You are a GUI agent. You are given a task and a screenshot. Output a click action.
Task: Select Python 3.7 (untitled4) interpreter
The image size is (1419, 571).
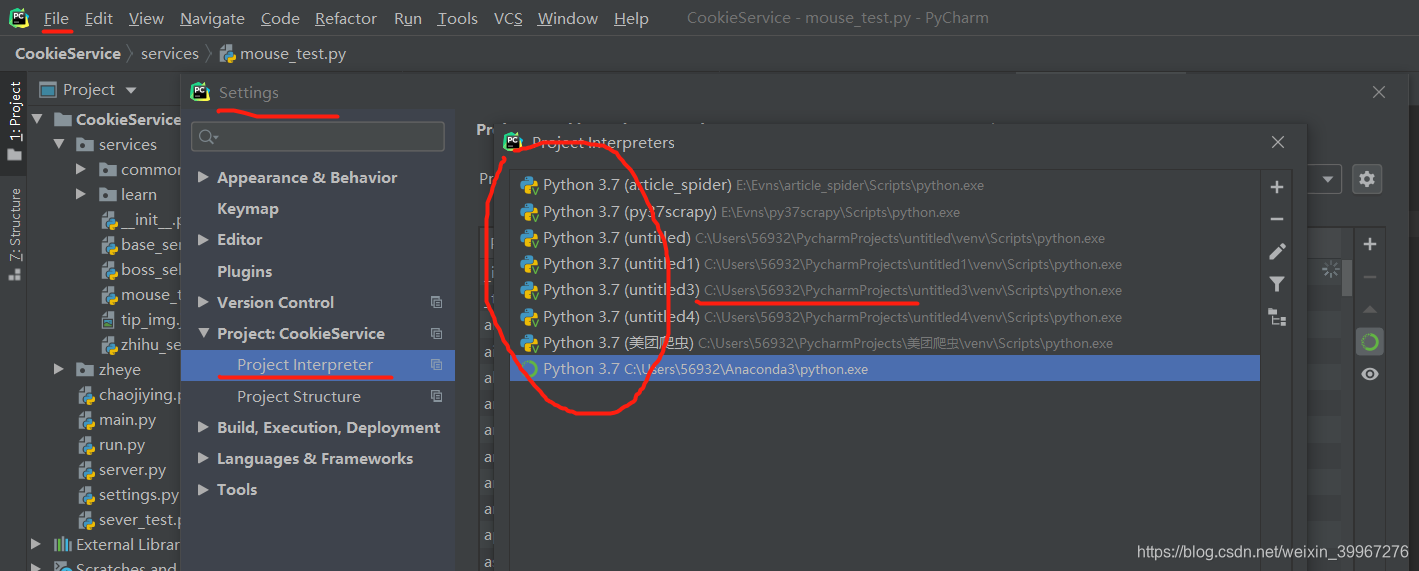click(885, 317)
